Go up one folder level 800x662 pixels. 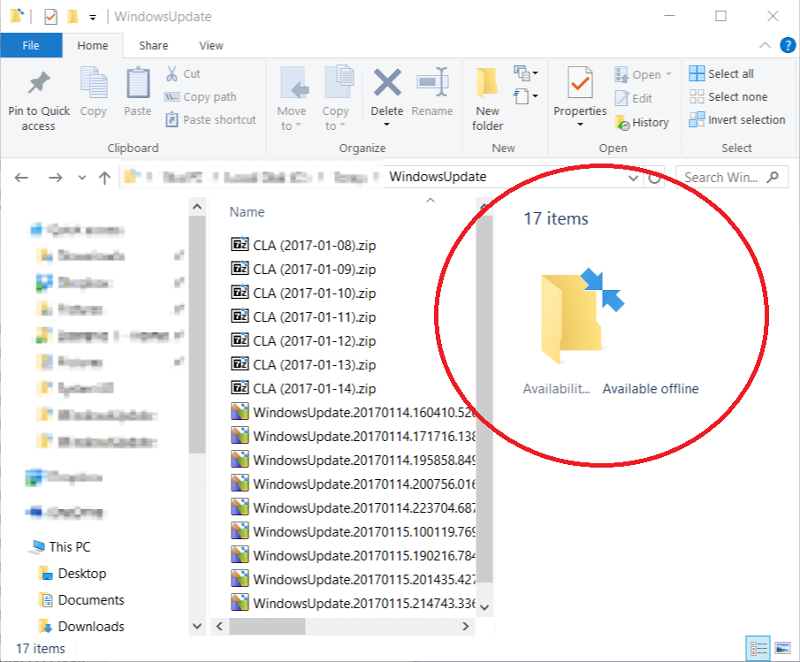(x=105, y=177)
